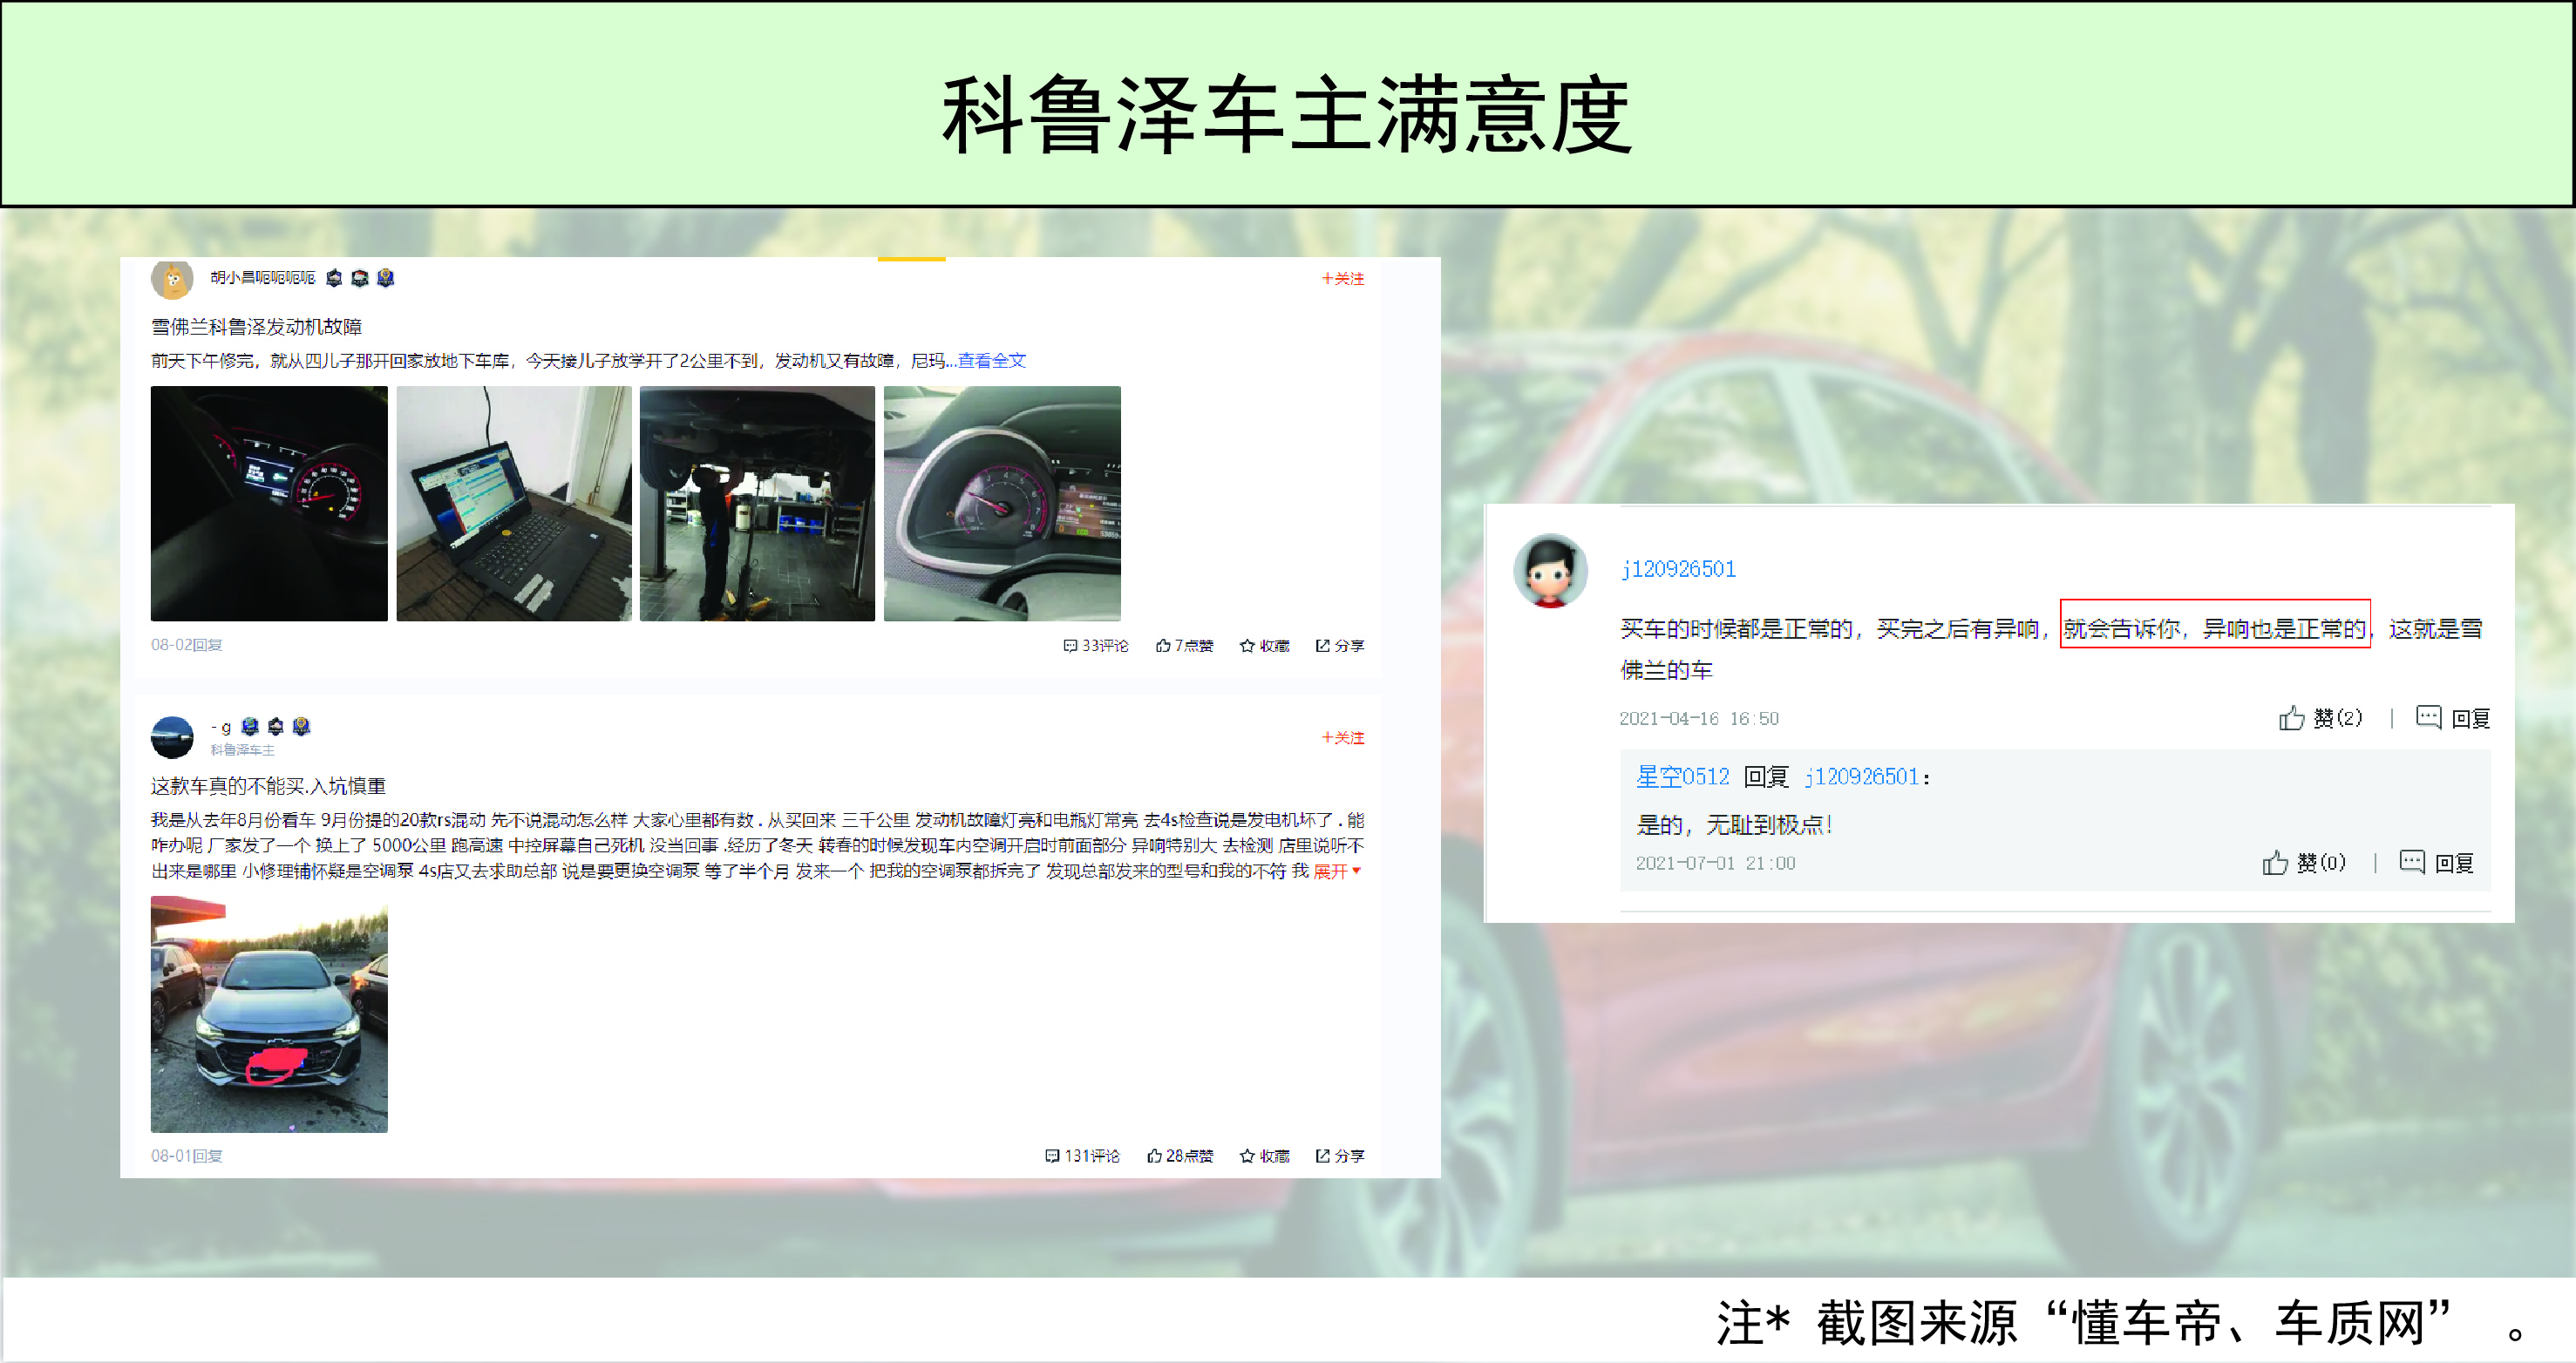Favorite first post with 收藏 star
The image size is (2576, 1363).
[x=1265, y=646]
